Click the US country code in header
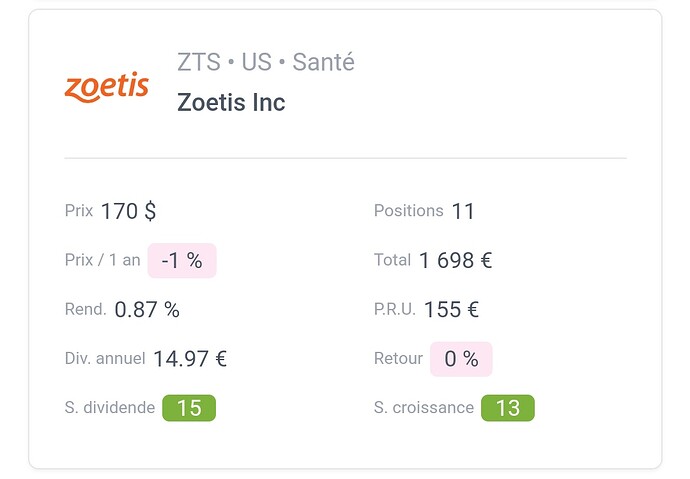 click(257, 62)
